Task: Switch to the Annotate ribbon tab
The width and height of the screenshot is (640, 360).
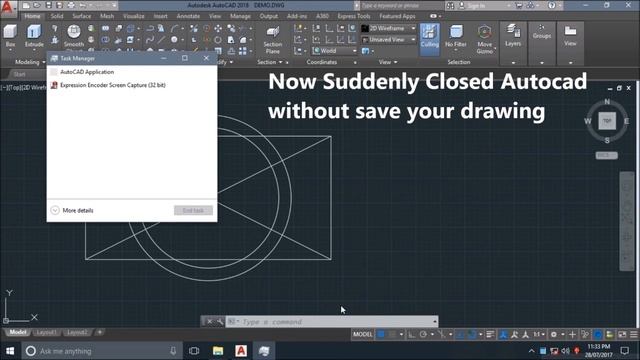Action: click(188, 16)
